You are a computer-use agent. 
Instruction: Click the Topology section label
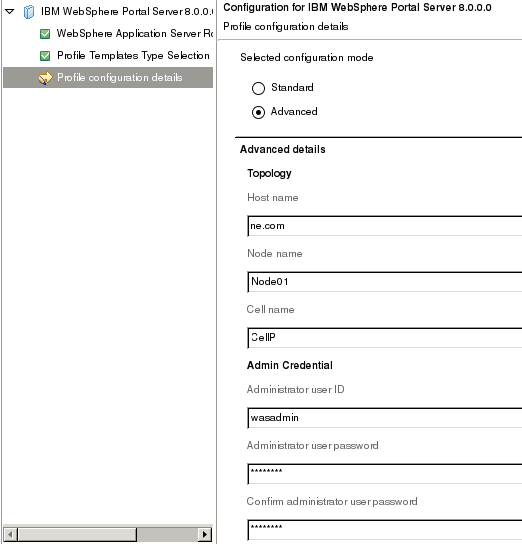tap(269, 173)
